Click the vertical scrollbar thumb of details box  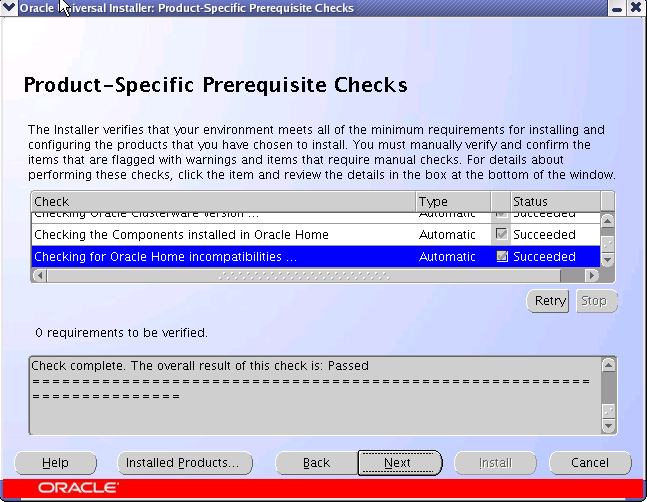pos(609,410)
